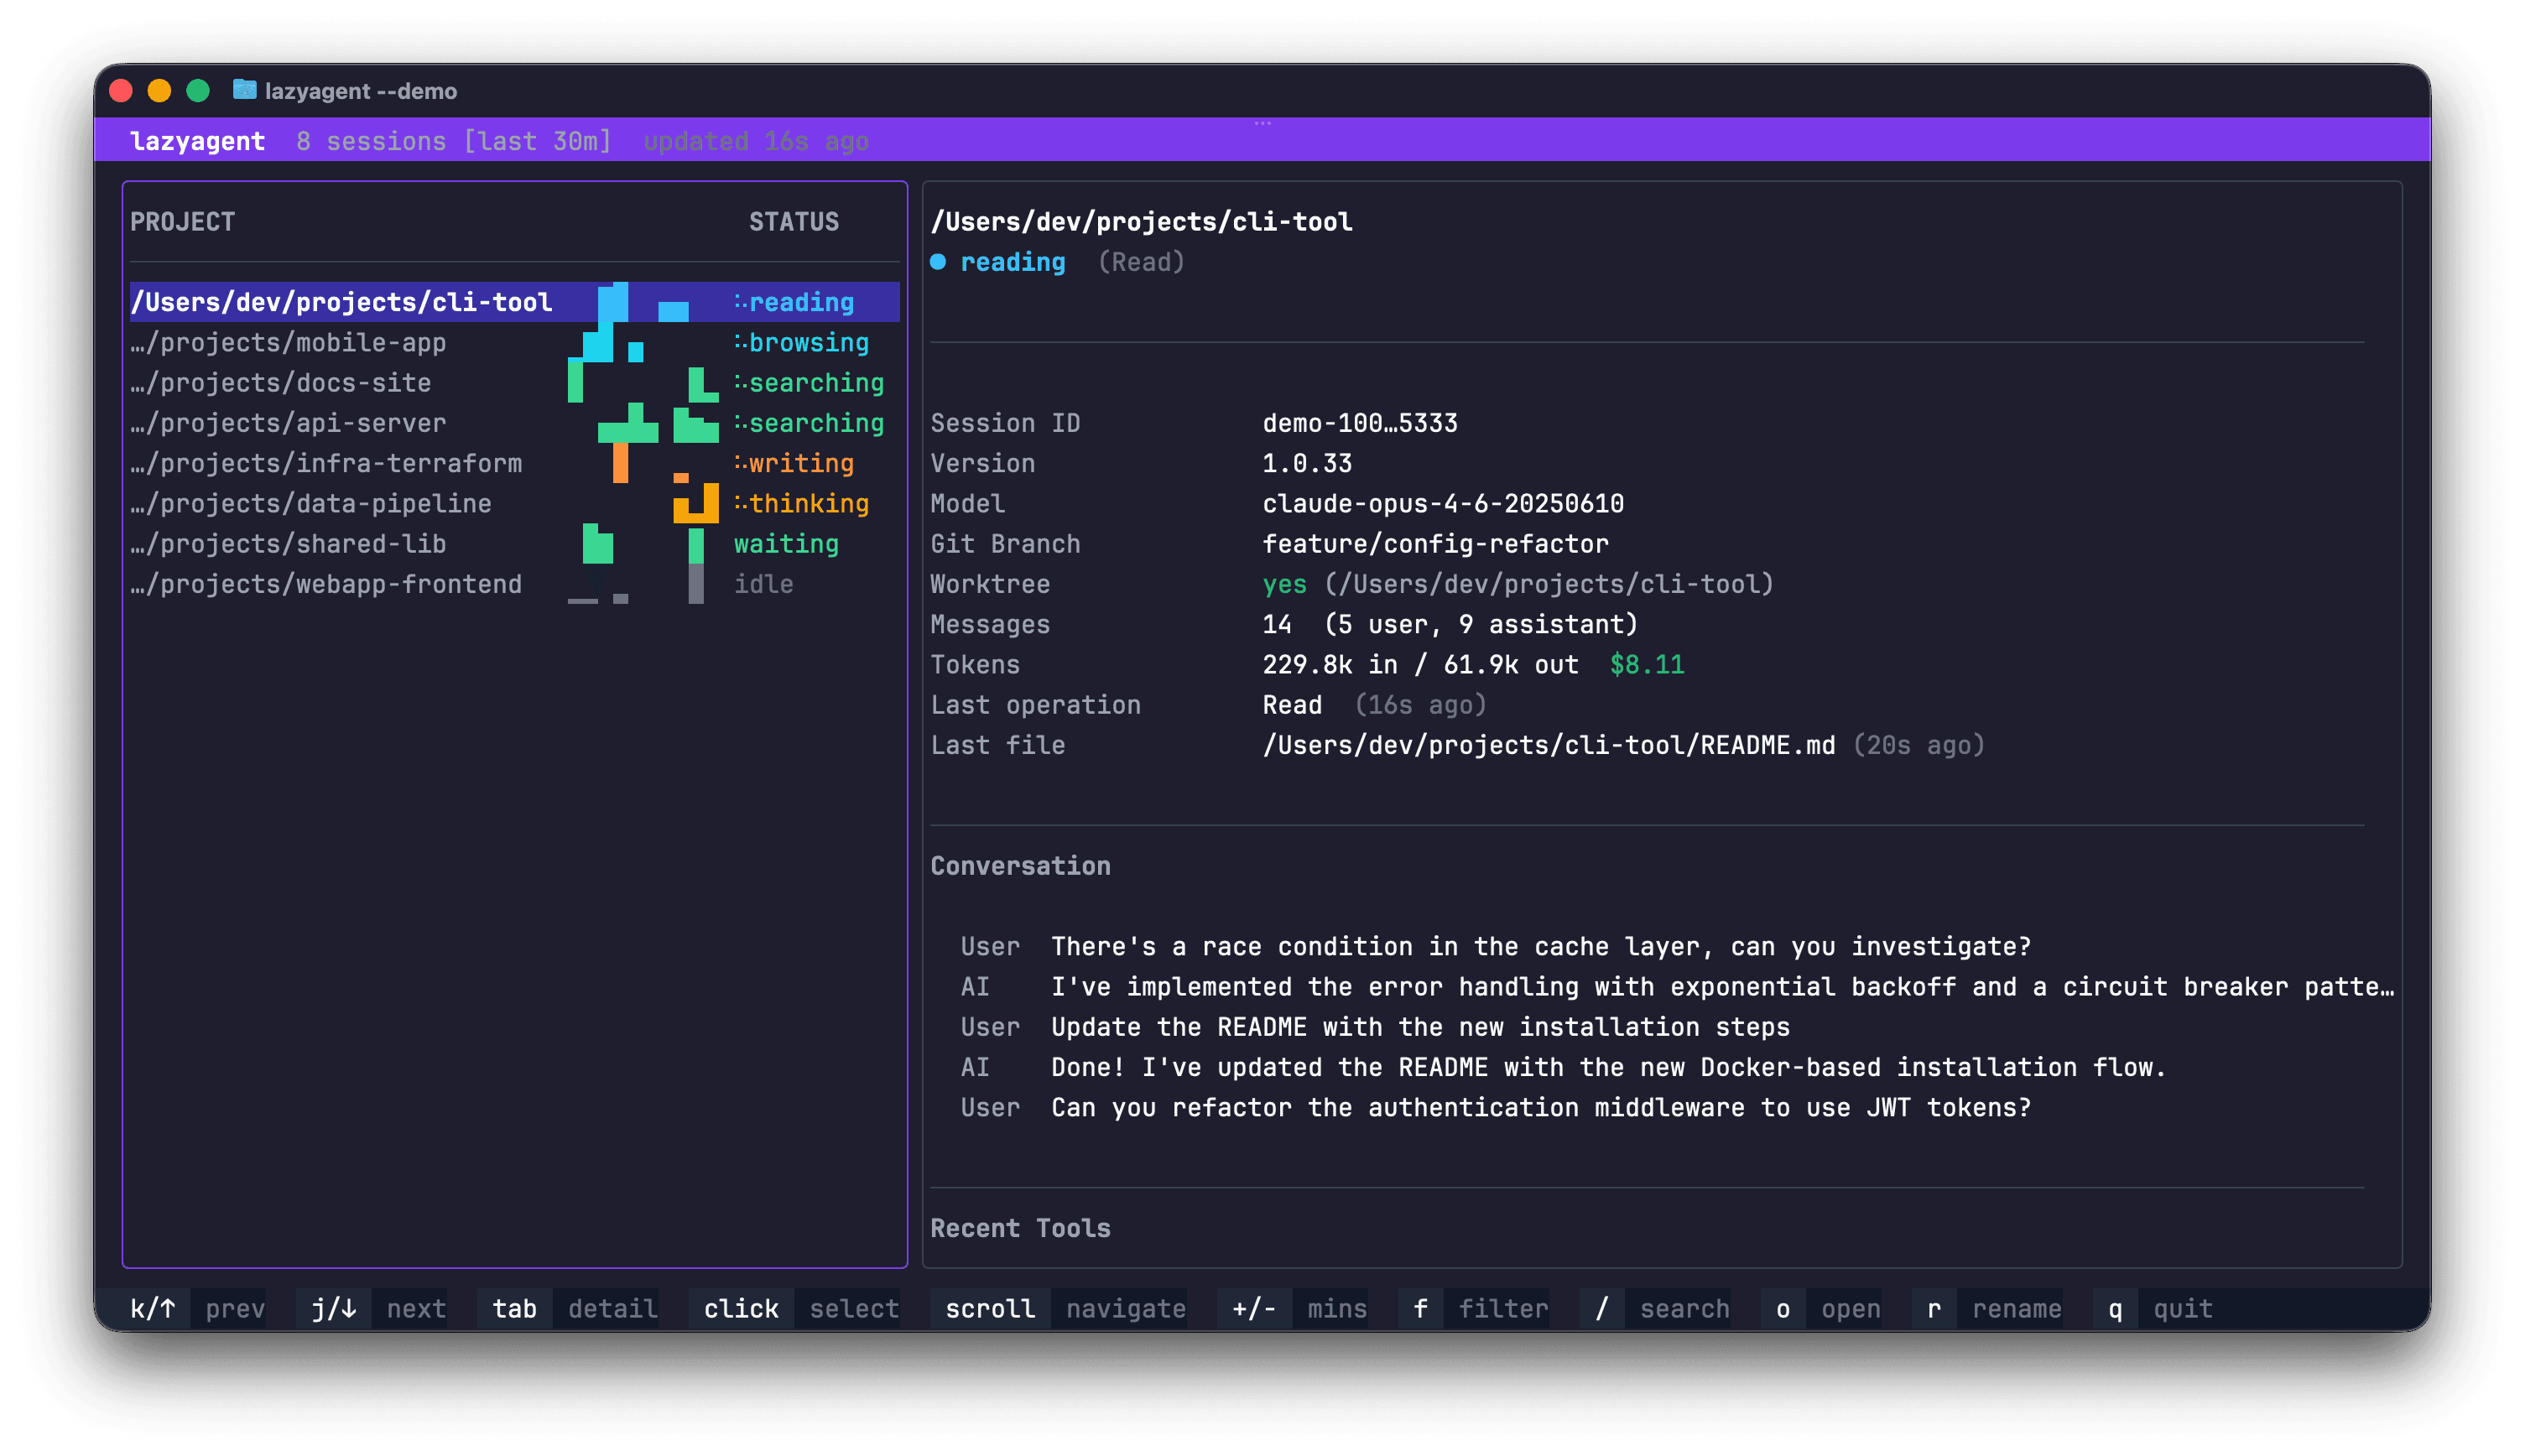
Task: Click the 'browsing' status of mobile-app
Action: [801, 342]
